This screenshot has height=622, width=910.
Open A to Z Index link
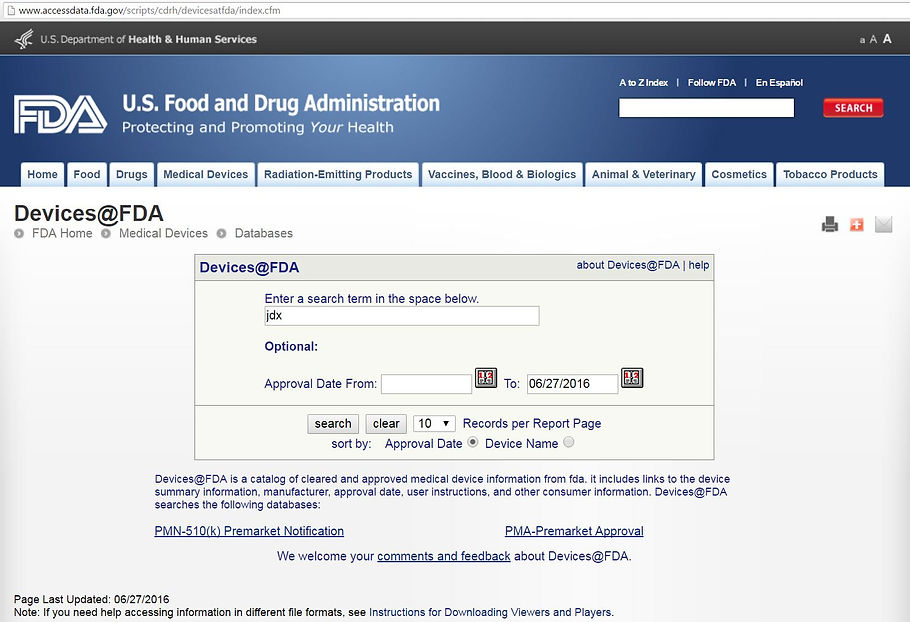pyautogui.click(x=643, y=83)
